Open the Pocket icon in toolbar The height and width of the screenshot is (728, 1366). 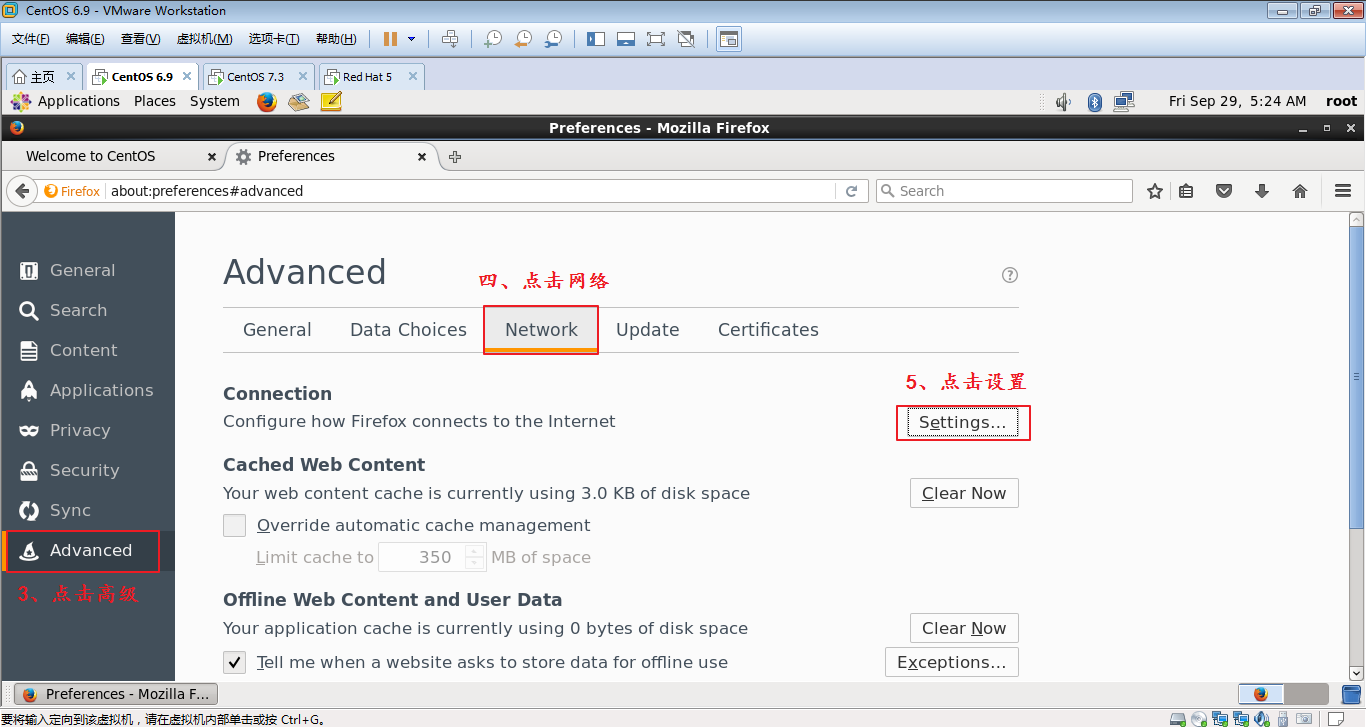click(1224, 191)
